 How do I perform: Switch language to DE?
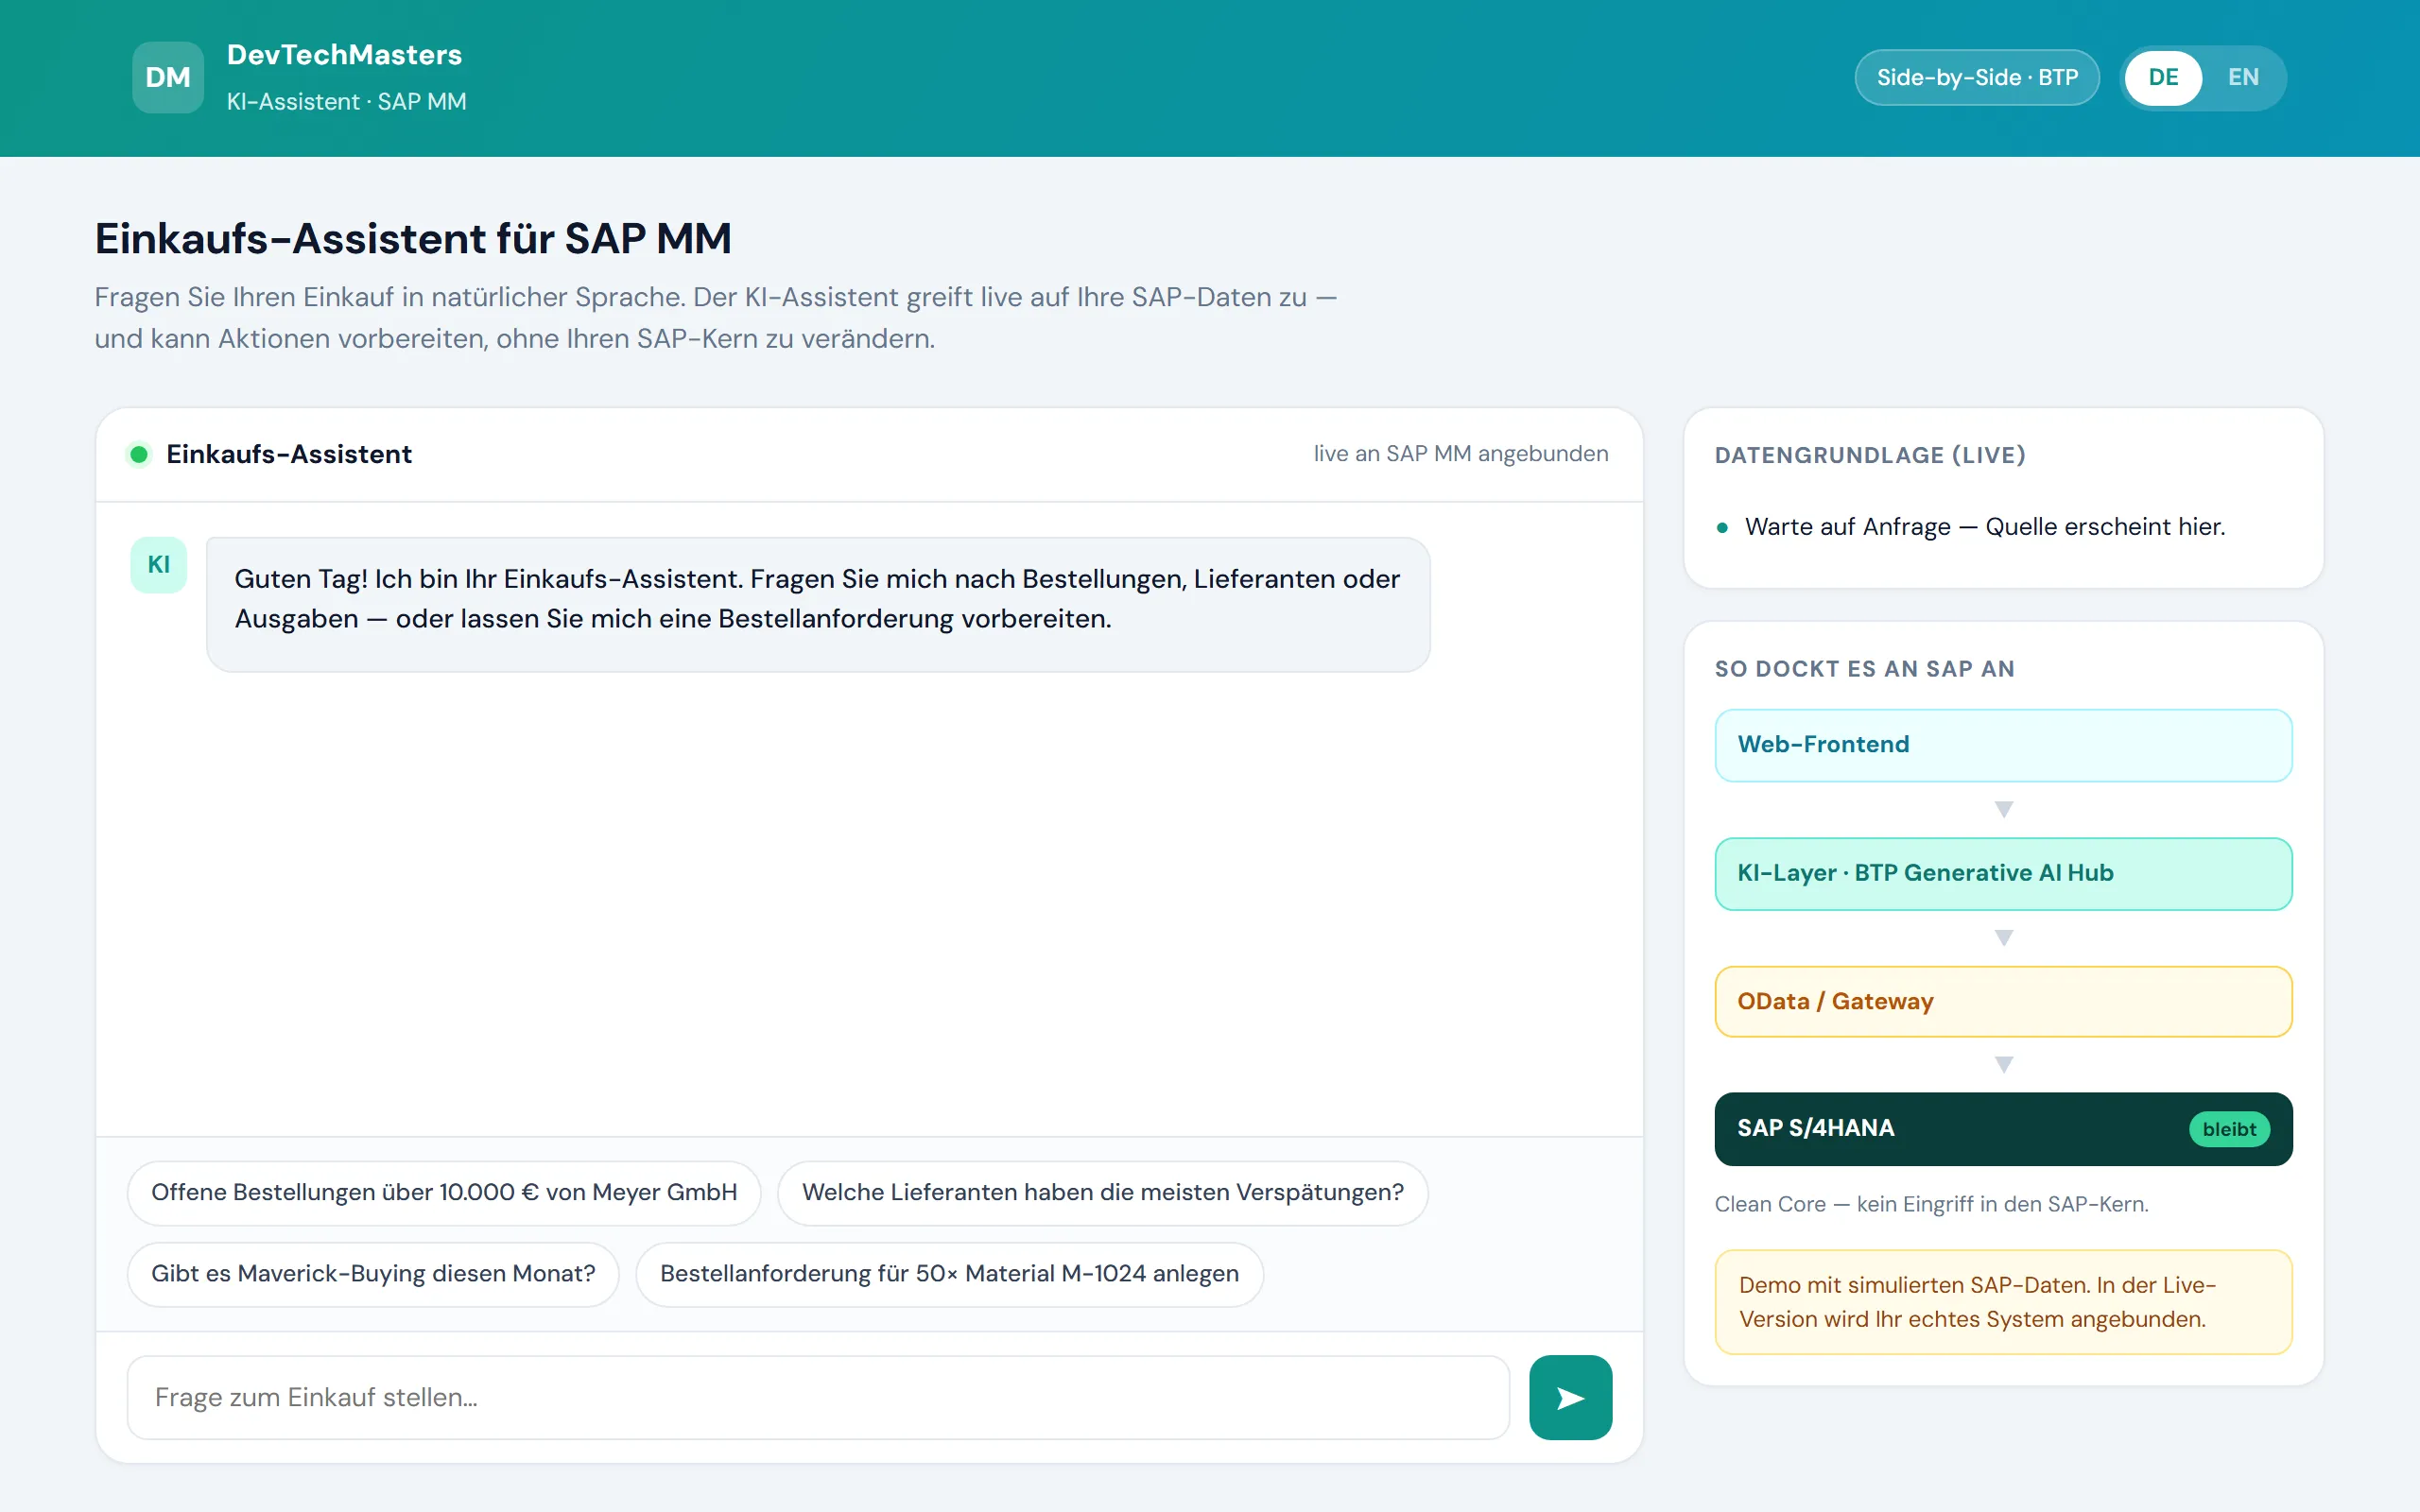pos(2163,78)
